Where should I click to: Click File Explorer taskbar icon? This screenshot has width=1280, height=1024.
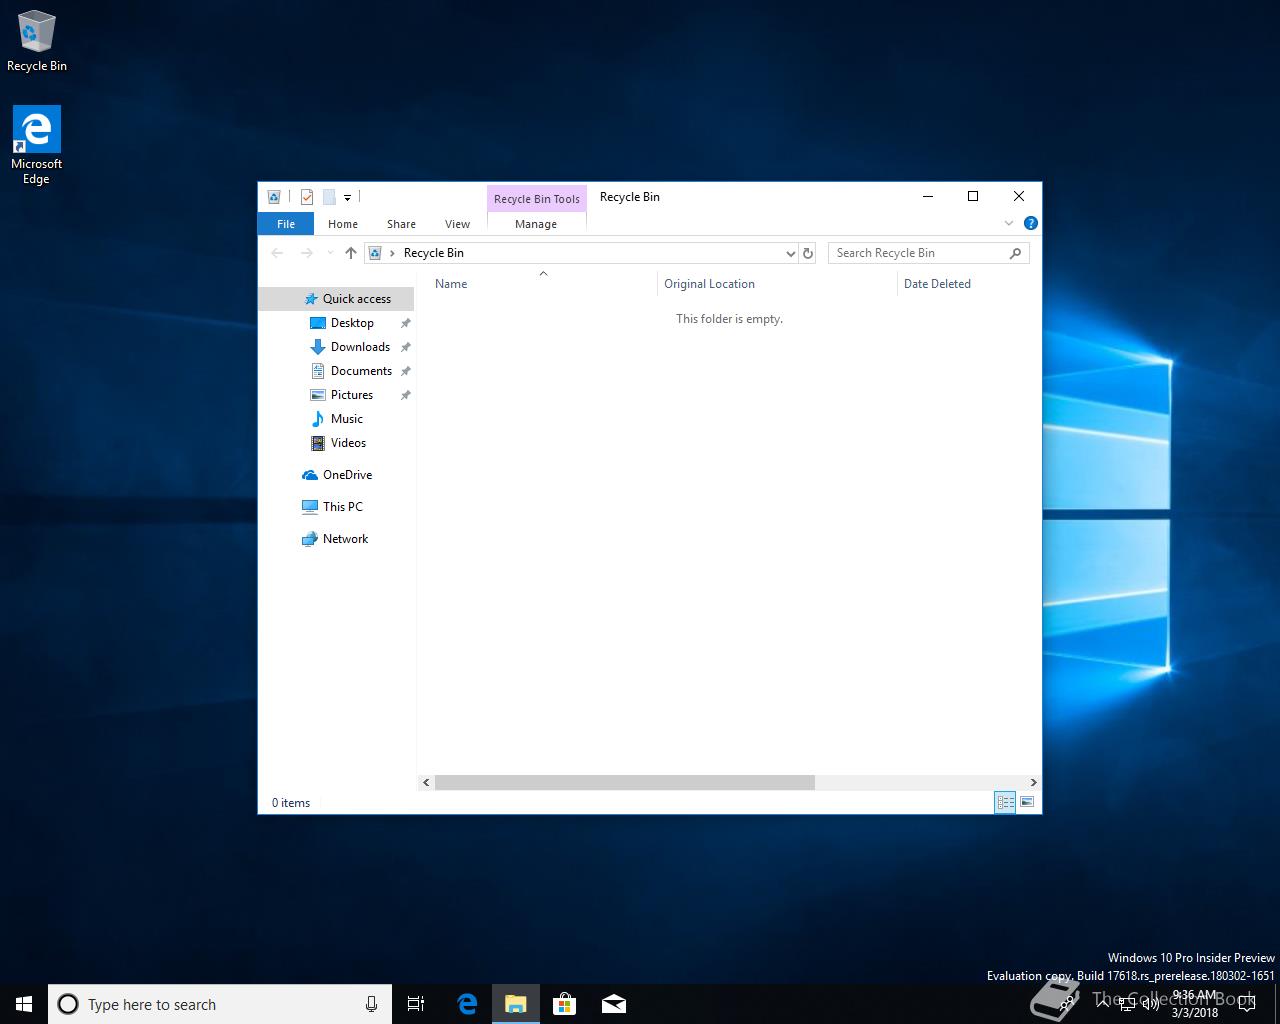(516, 1004)
